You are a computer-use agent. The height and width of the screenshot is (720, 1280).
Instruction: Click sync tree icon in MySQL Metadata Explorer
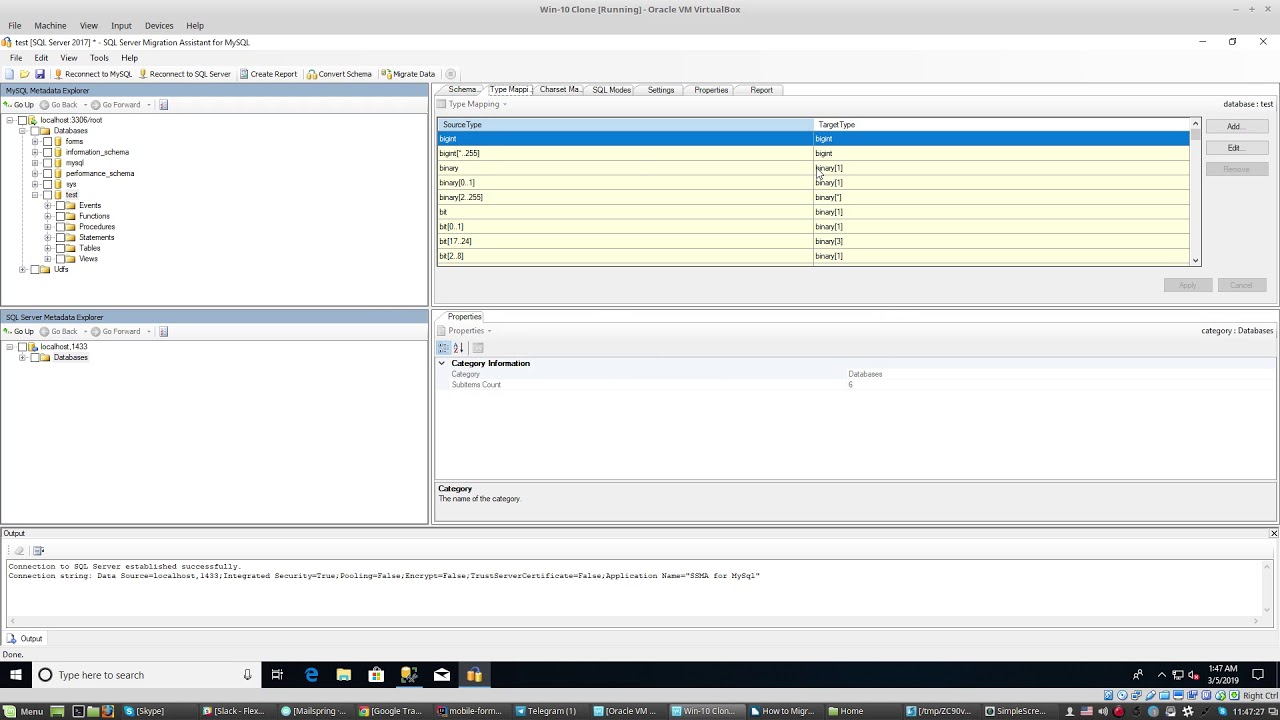point(164,105)
